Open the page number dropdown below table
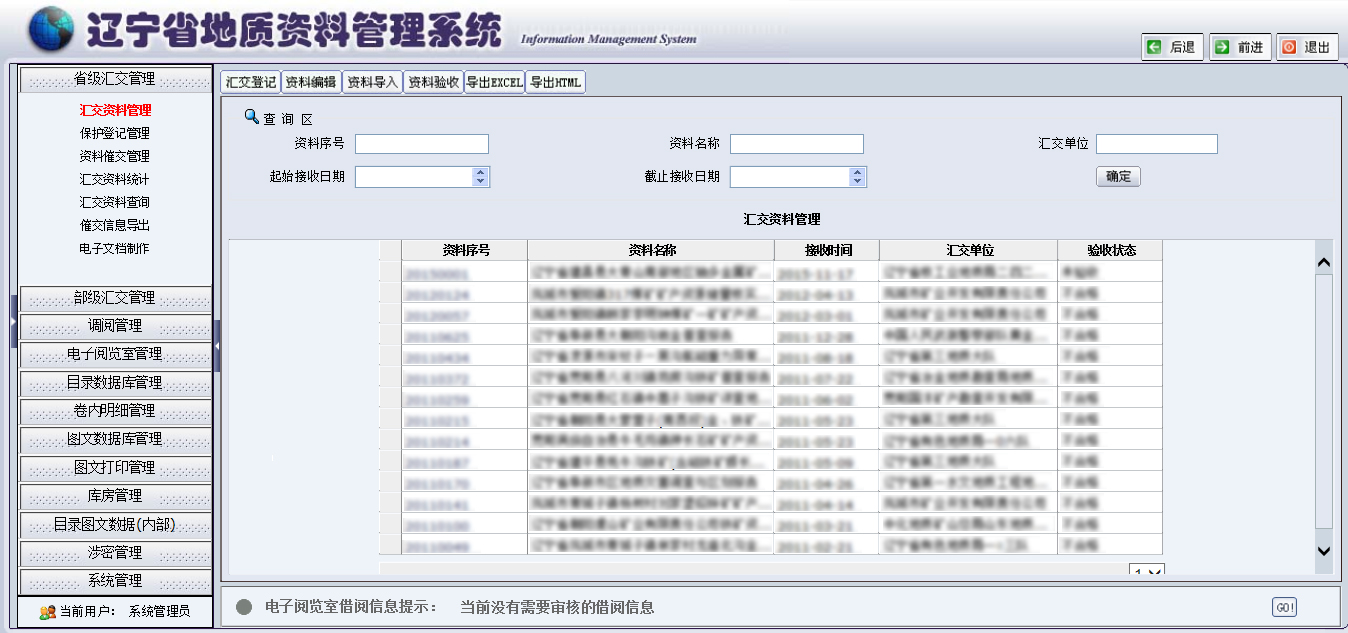The image size is (1348, 633). pyautogui.click(x=1147, y=571)
